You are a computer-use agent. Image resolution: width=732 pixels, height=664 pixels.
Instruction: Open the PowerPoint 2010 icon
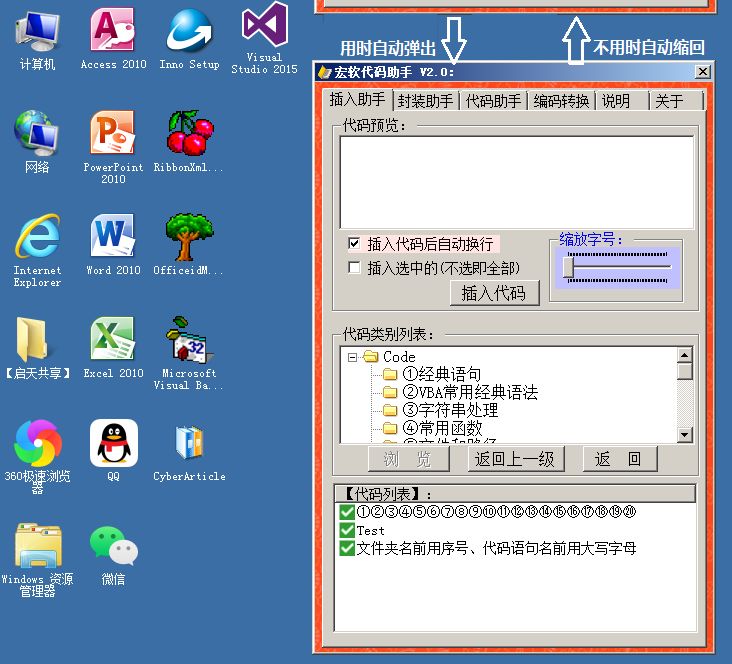[x=113, y=135]
